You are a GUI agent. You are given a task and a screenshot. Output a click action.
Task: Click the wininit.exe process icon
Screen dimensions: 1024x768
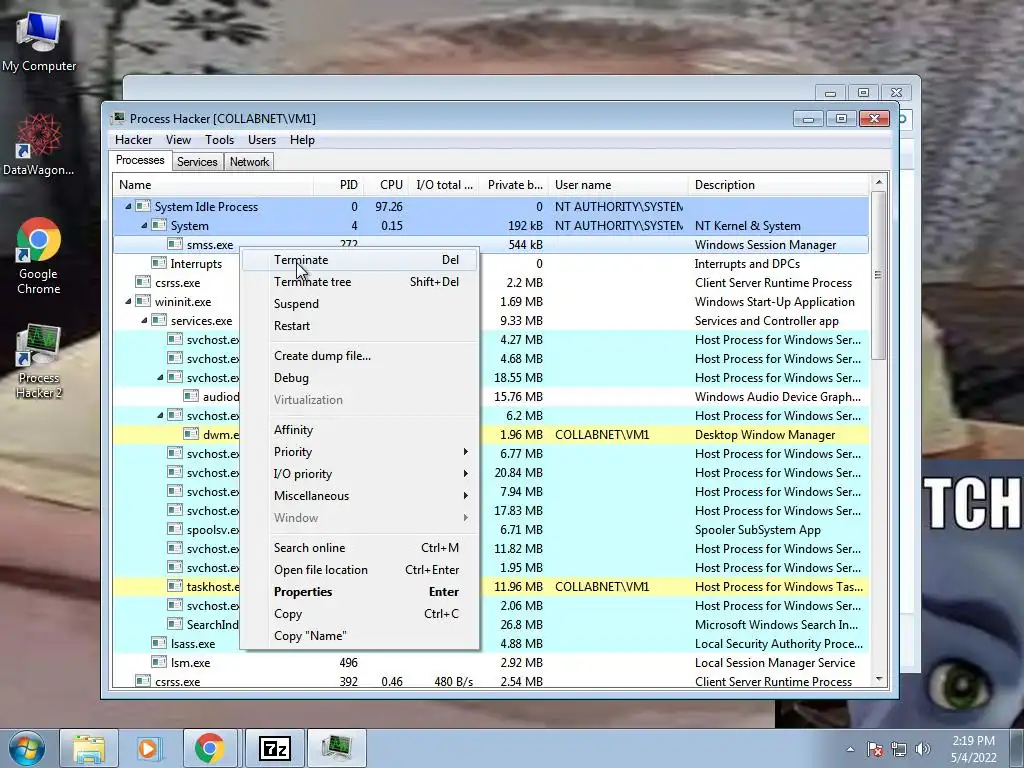pyautogui.click(x=143, y=302)
